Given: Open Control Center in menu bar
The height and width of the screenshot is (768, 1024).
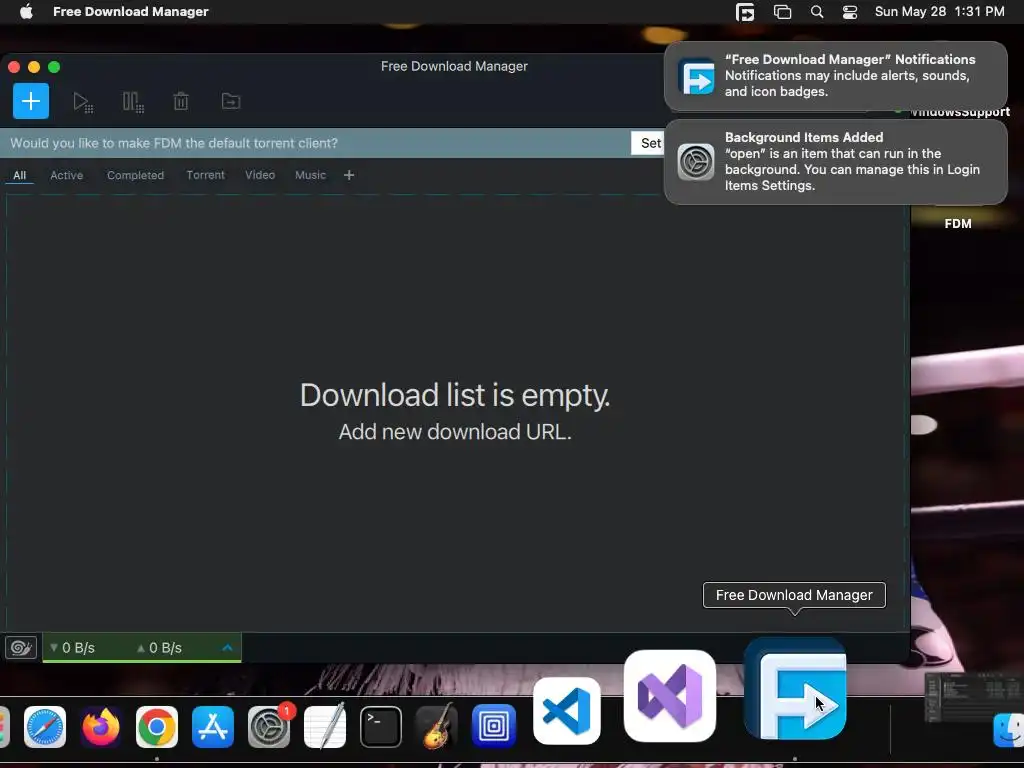Looking at the screenshot, I should click(x=850, y=12).
